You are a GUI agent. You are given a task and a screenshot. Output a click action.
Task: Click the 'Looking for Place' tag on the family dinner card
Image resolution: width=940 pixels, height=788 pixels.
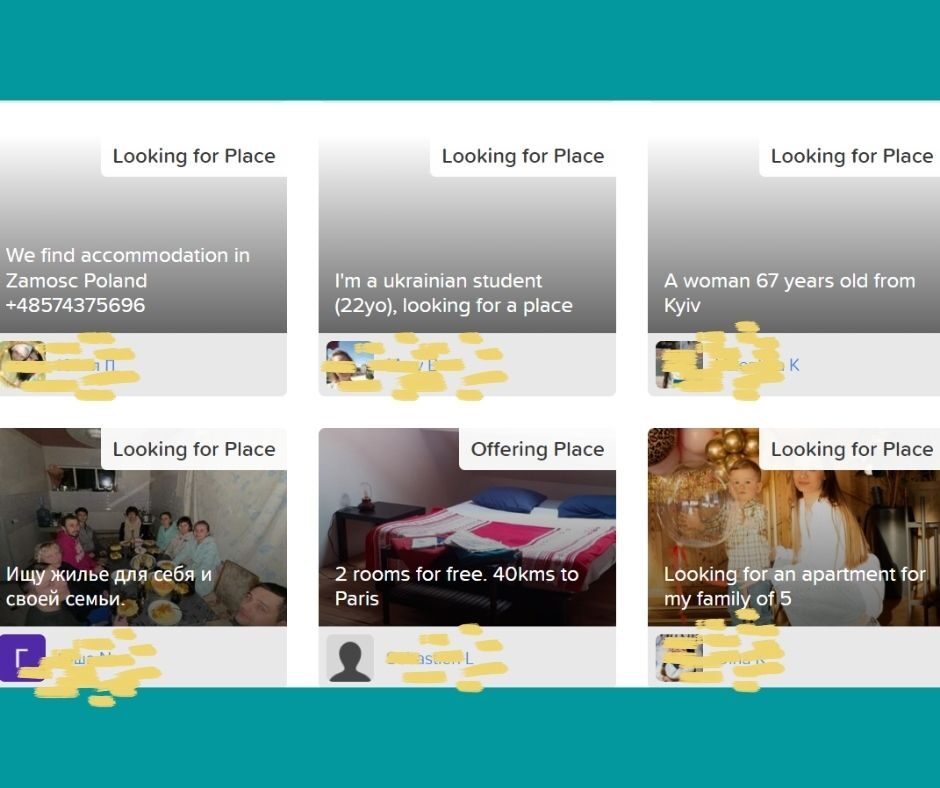pyautogui.click(x=194, y=449)
